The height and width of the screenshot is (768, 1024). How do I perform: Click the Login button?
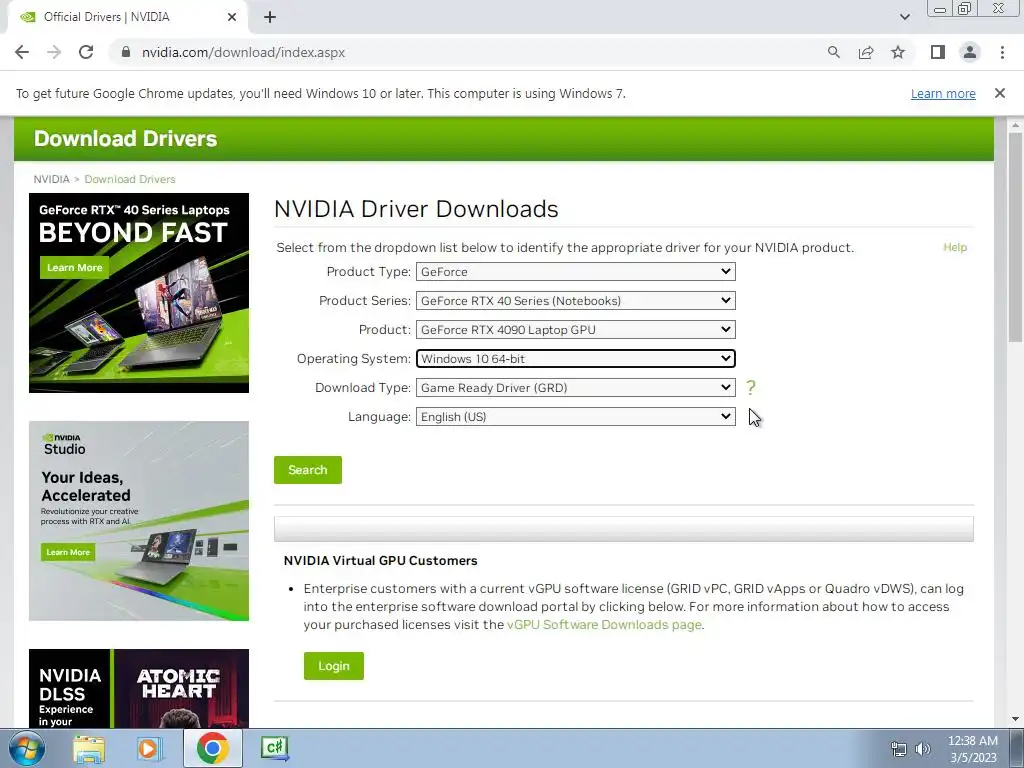(x=334, y=666)
